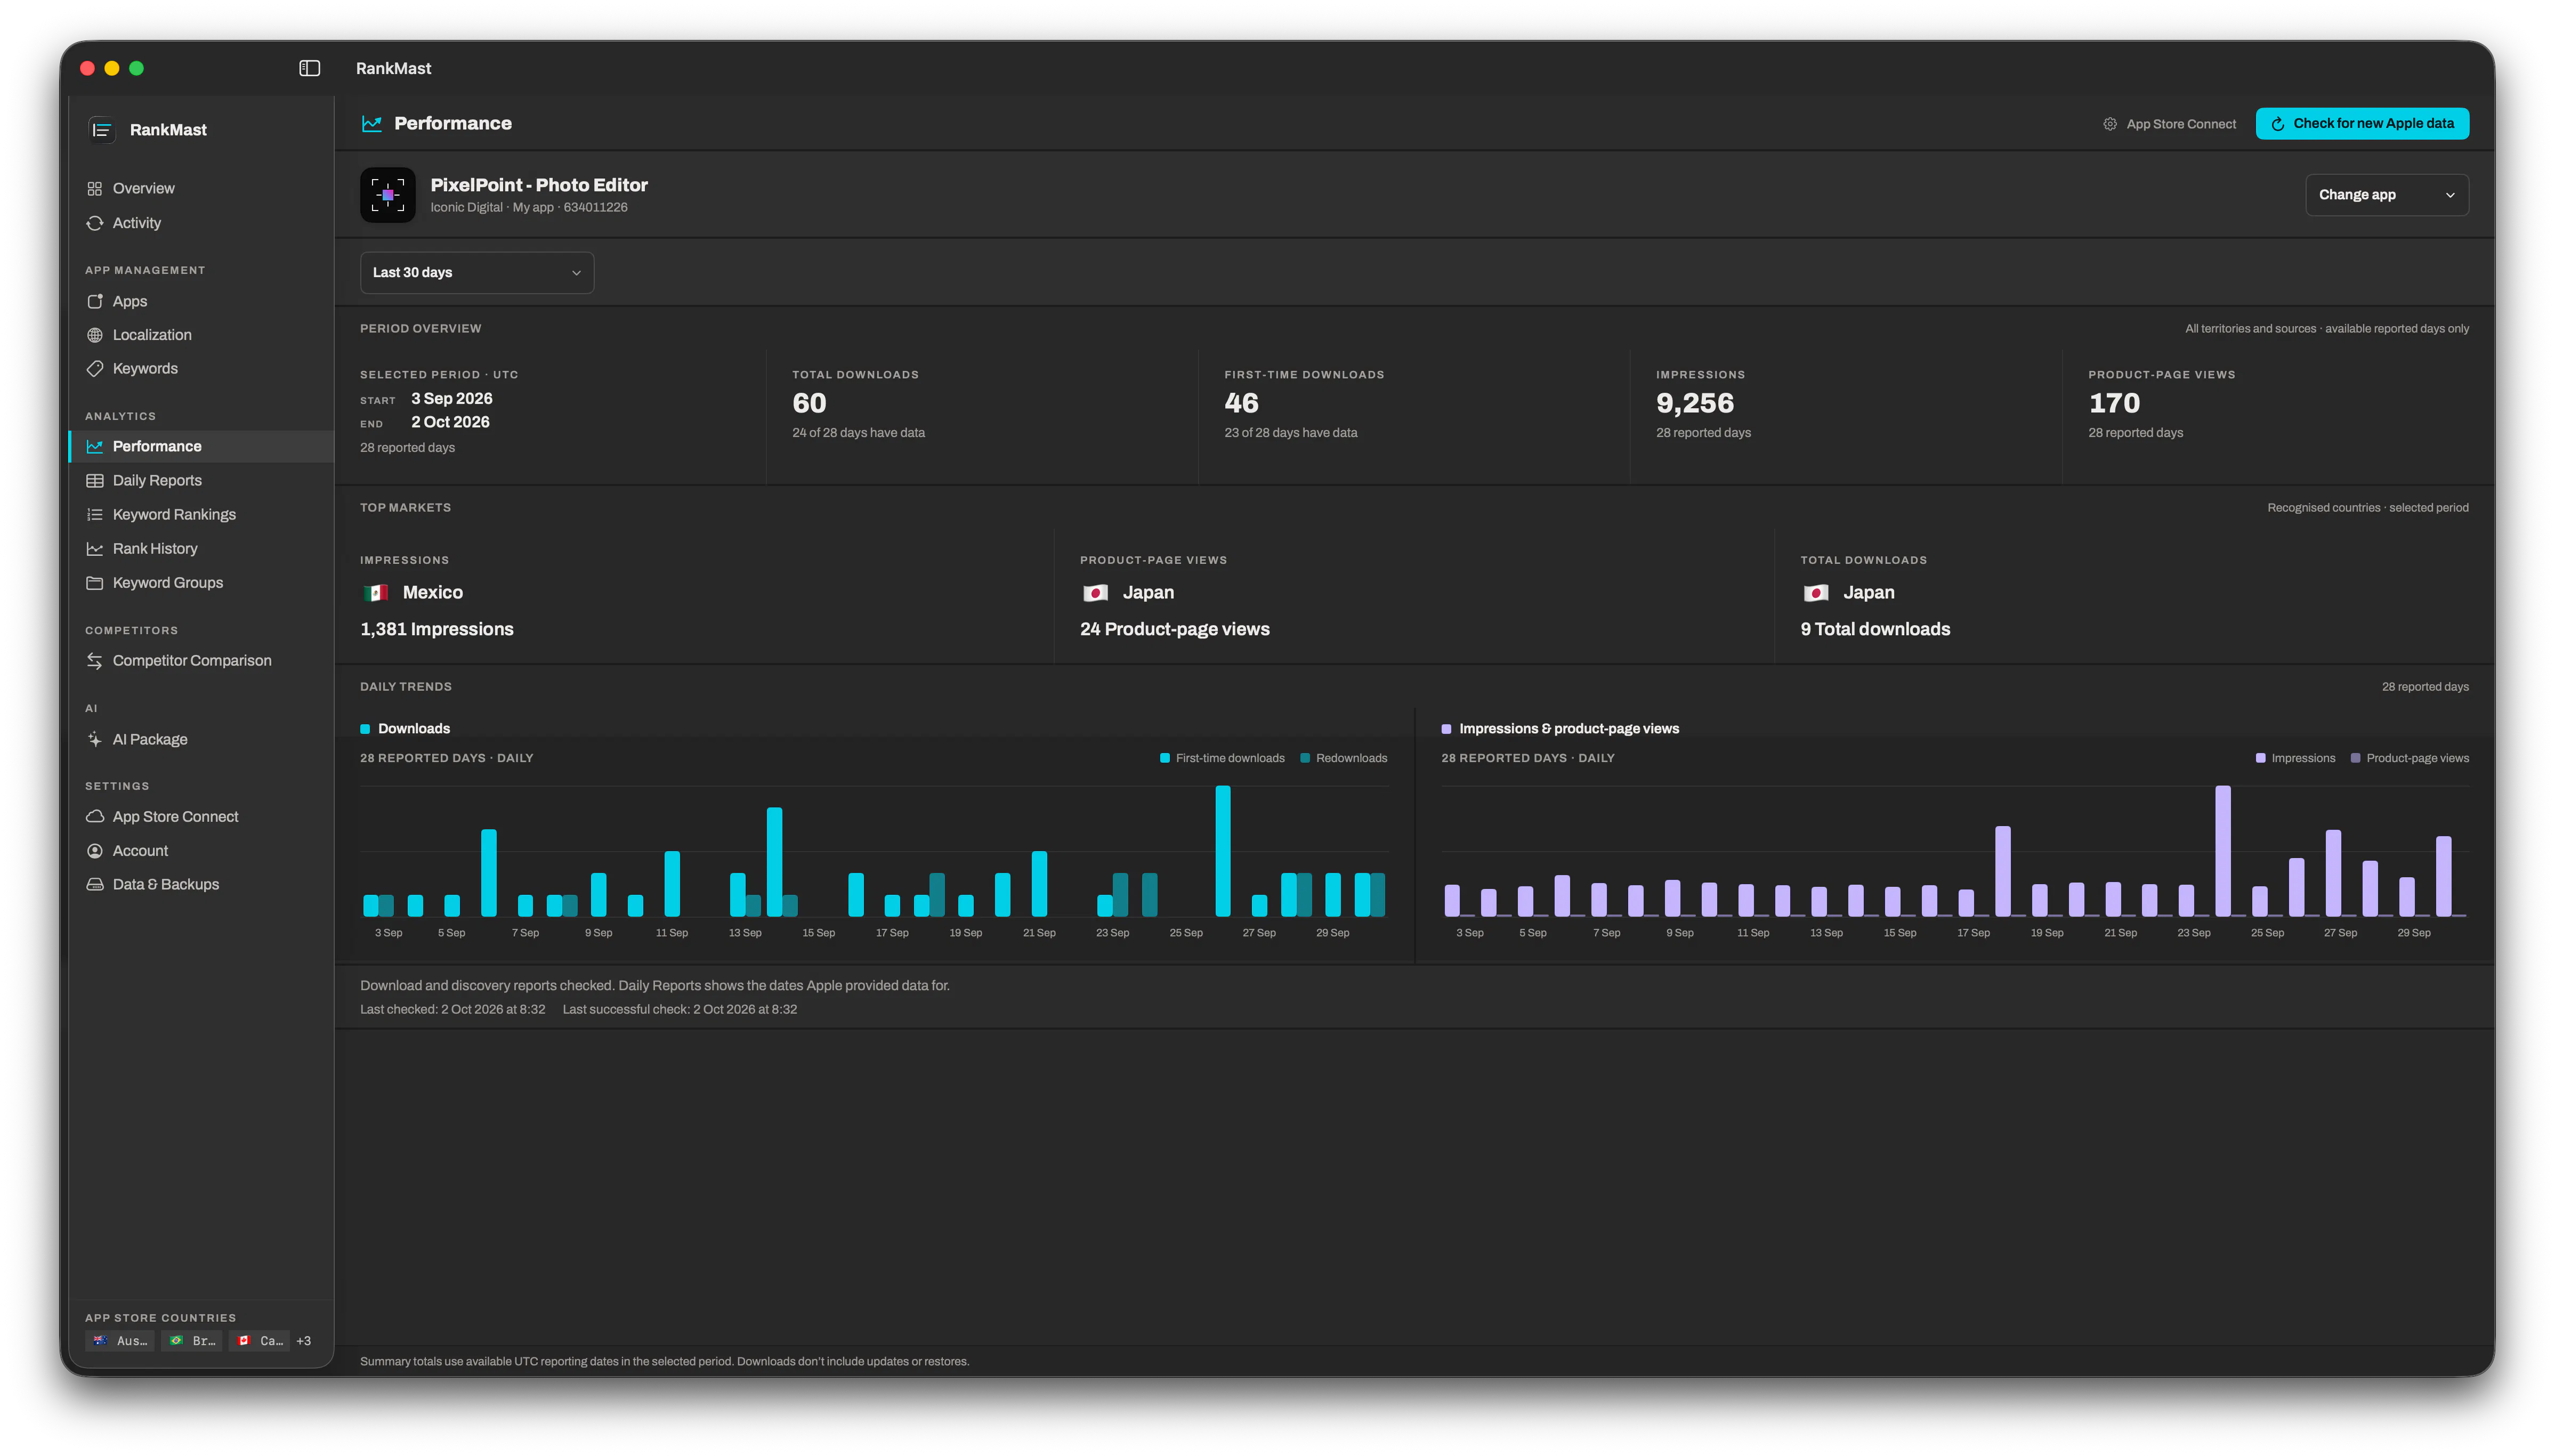
Task: Toggle the sidebar panel icon
Action: pyautogui.click(x=309, y=68)
